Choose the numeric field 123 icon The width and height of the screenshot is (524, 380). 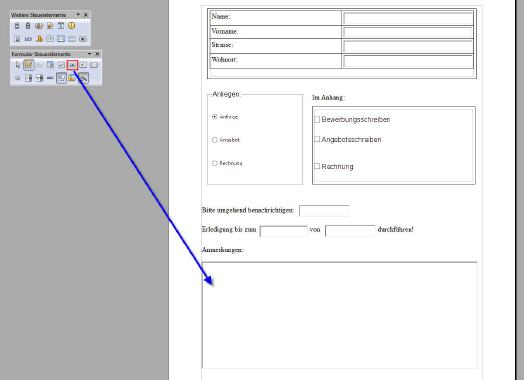click(x=28, y=39)
